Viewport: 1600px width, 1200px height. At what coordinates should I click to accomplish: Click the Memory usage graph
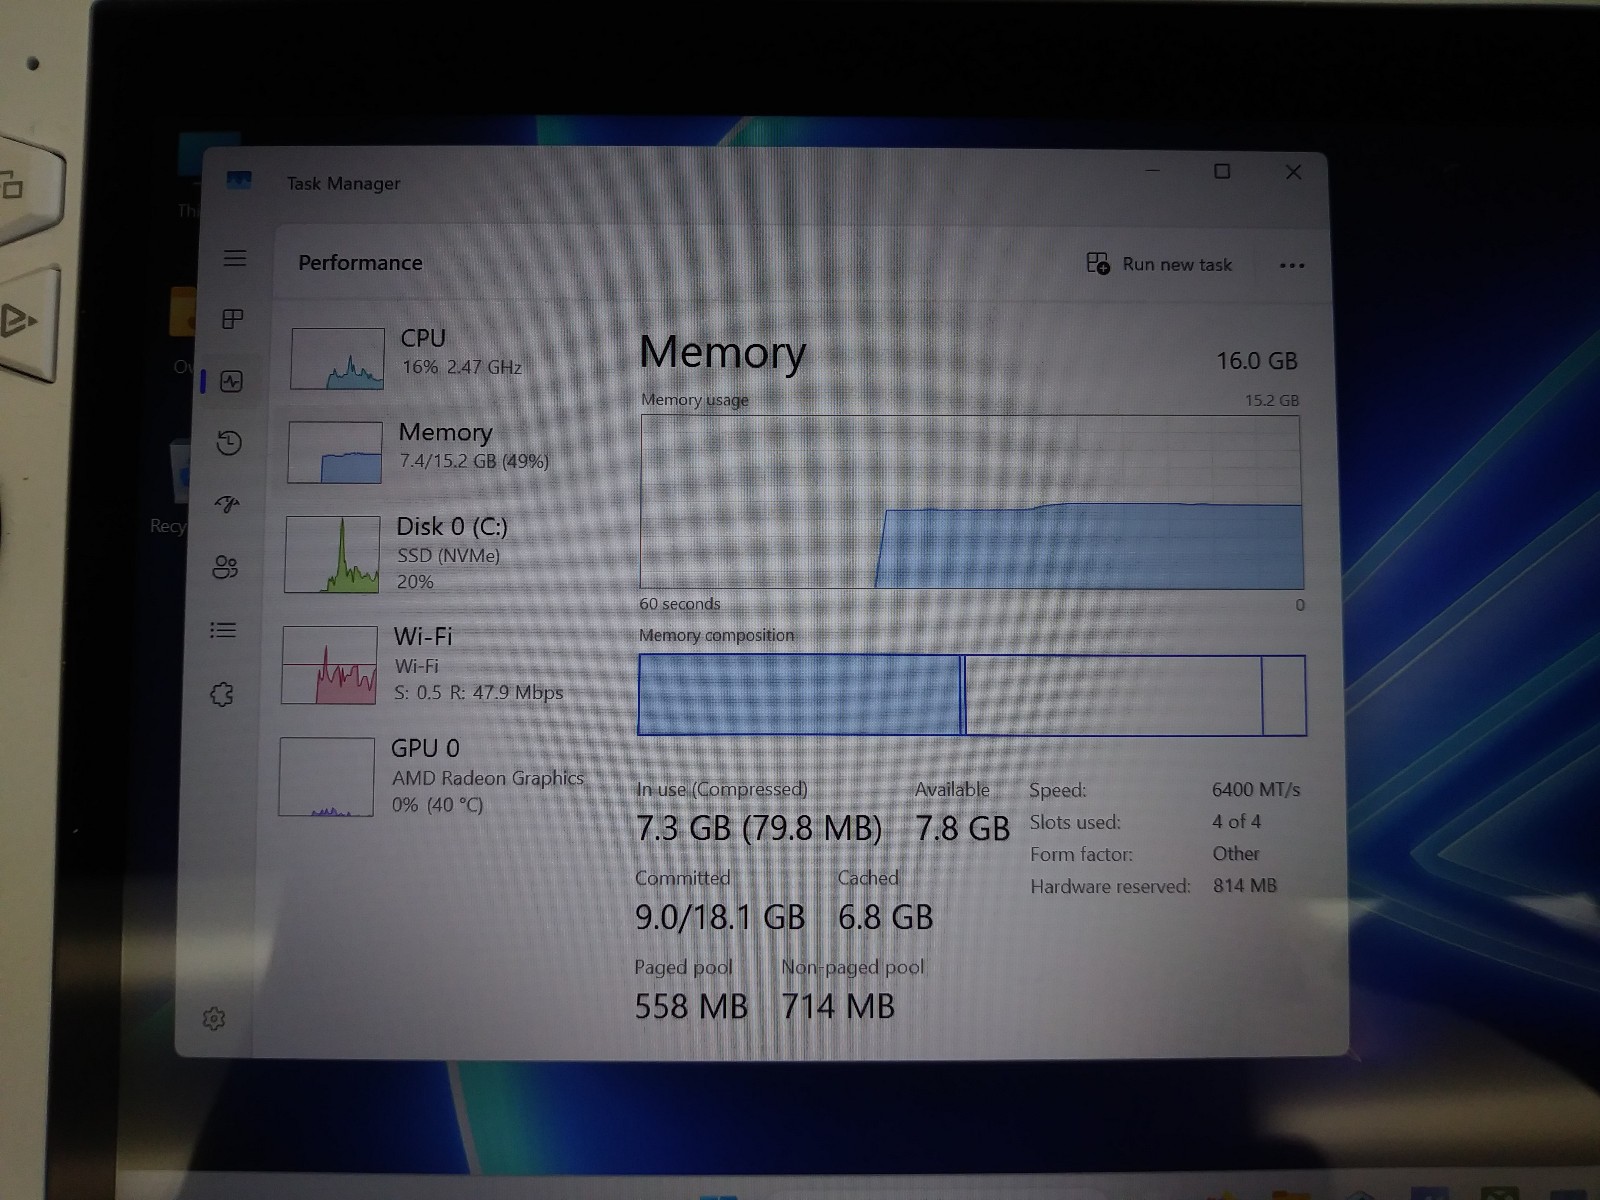point(971,502)
